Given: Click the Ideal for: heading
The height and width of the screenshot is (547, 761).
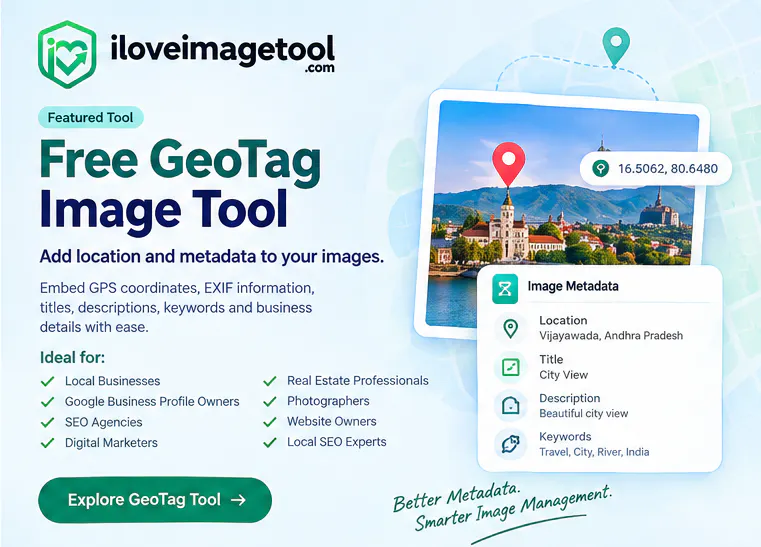Looking at the screenshot, I should pos(72,358).
